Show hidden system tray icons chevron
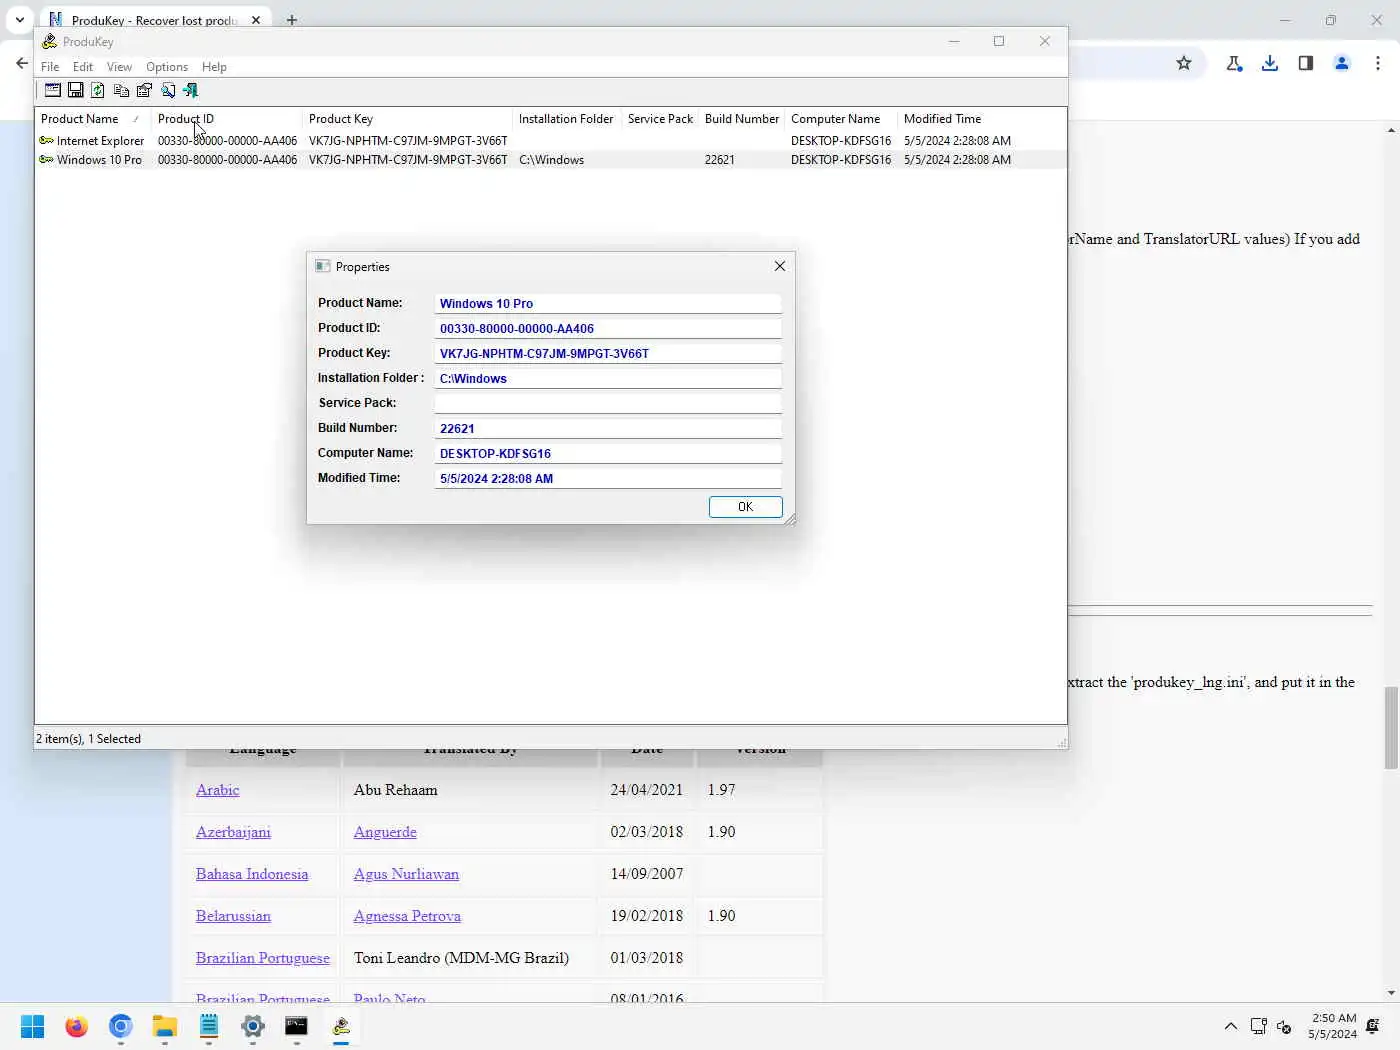This screenshot has width=1400, height=1050. 1230,1026
